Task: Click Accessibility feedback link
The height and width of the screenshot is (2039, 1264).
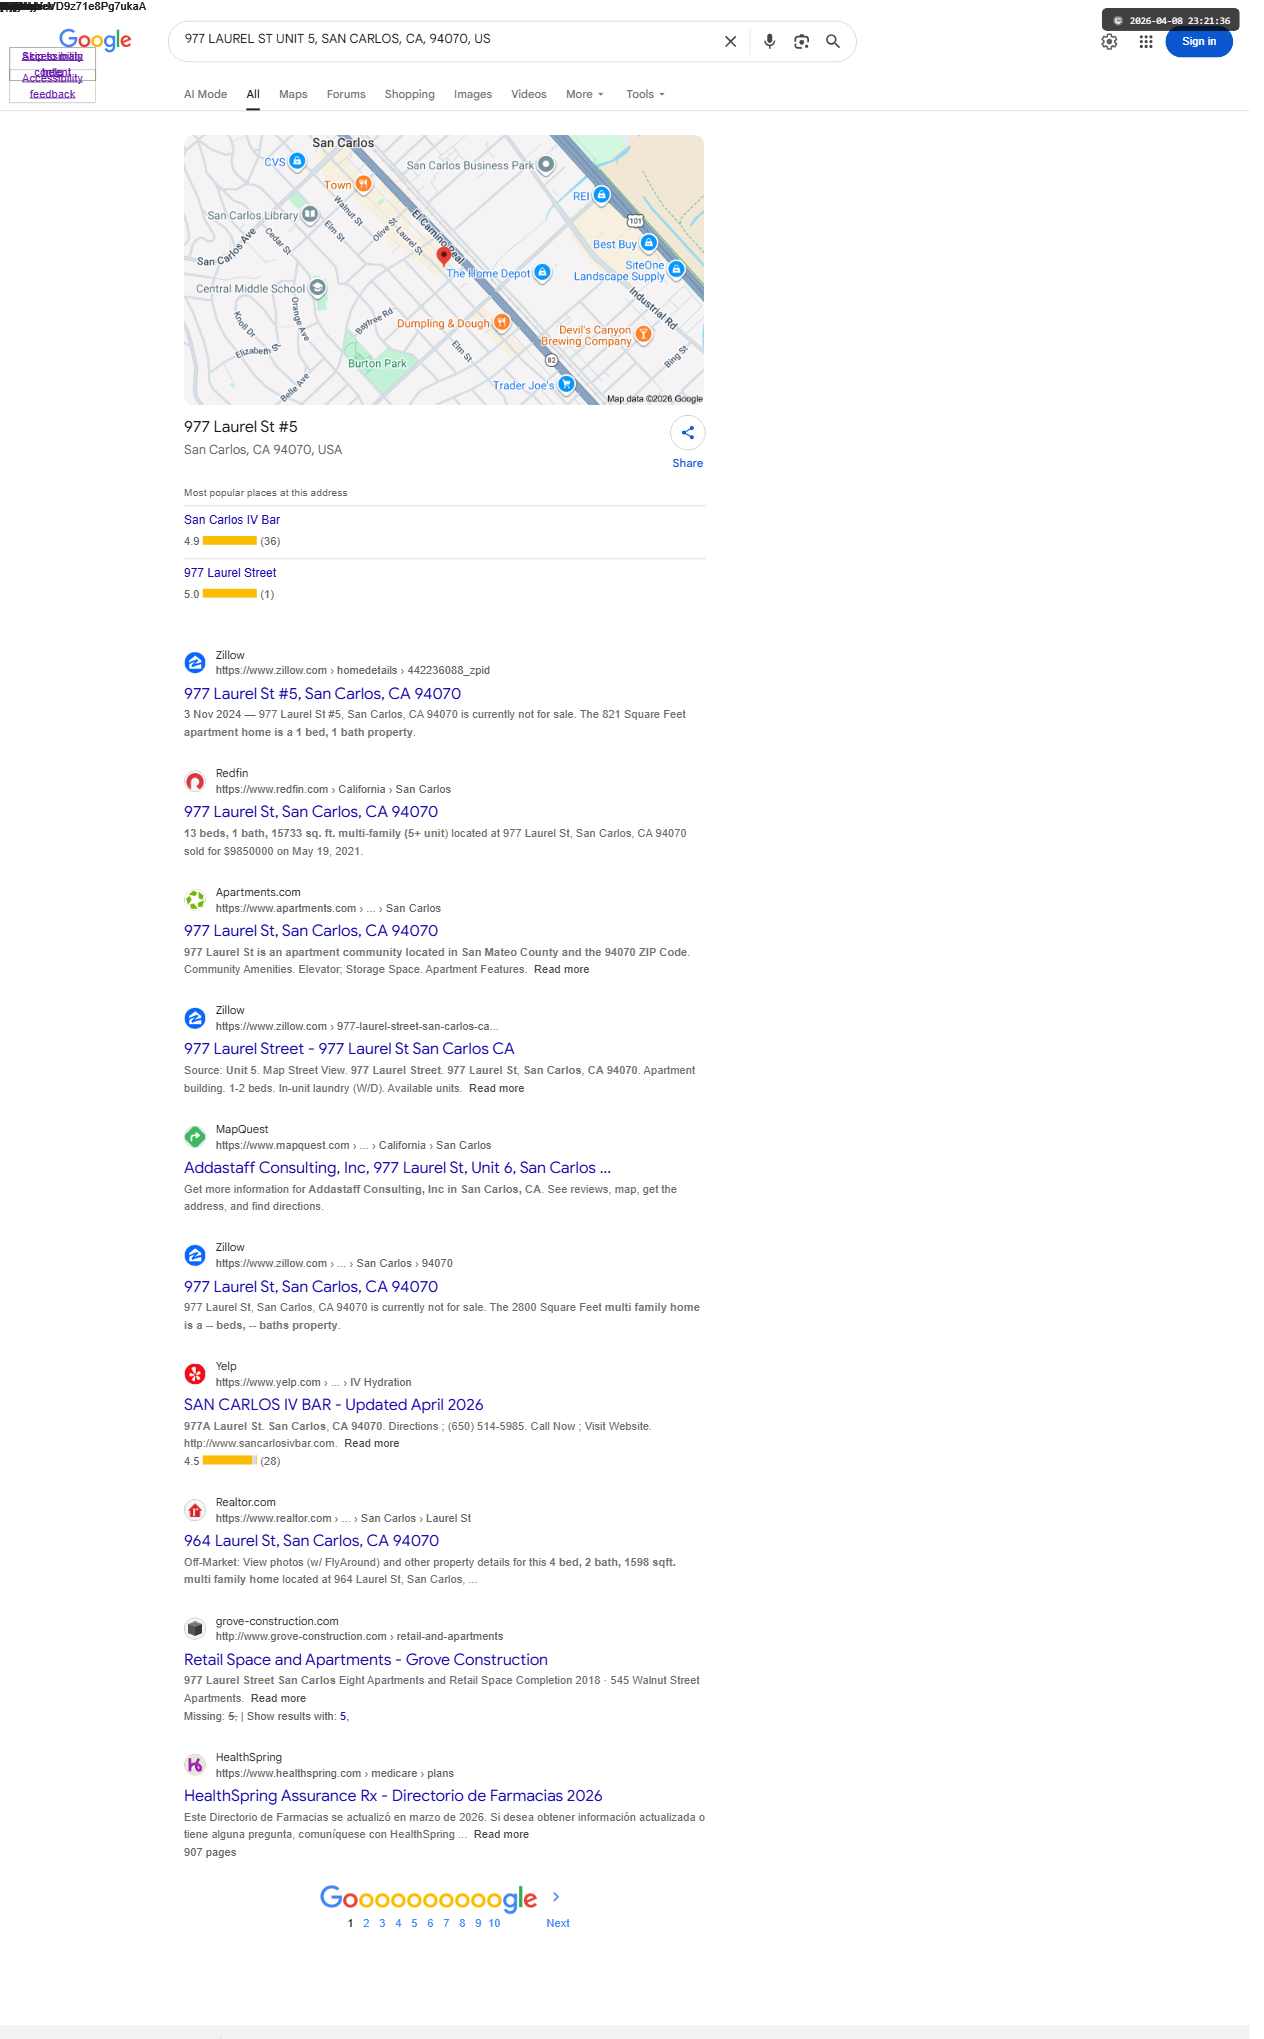Action: 52,86
